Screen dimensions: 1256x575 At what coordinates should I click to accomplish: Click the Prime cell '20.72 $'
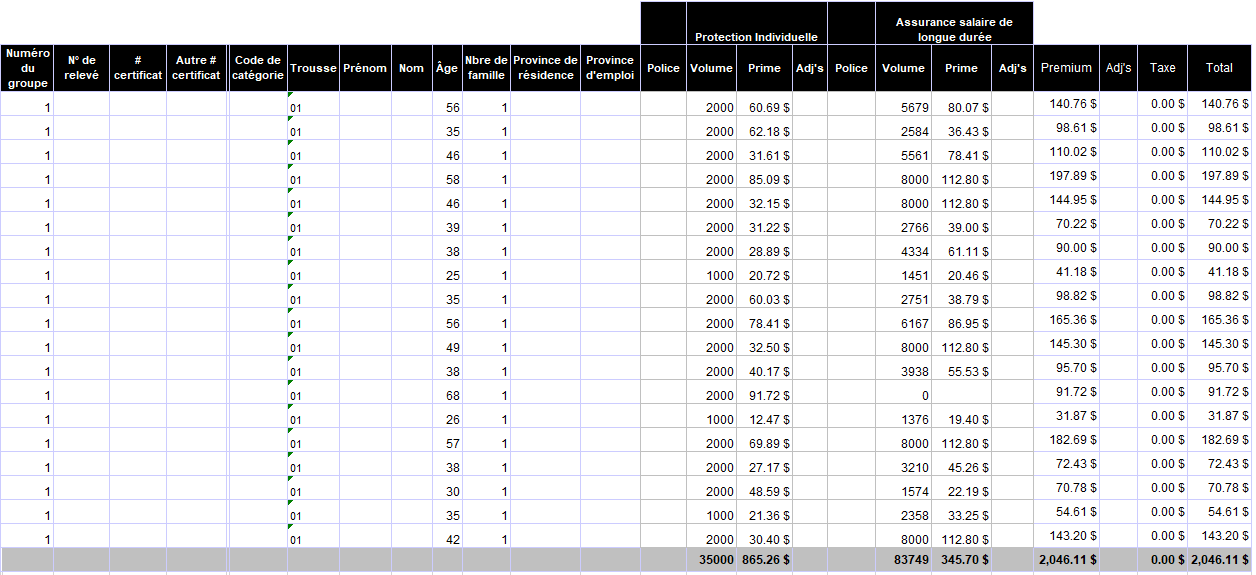pos(766,272)
